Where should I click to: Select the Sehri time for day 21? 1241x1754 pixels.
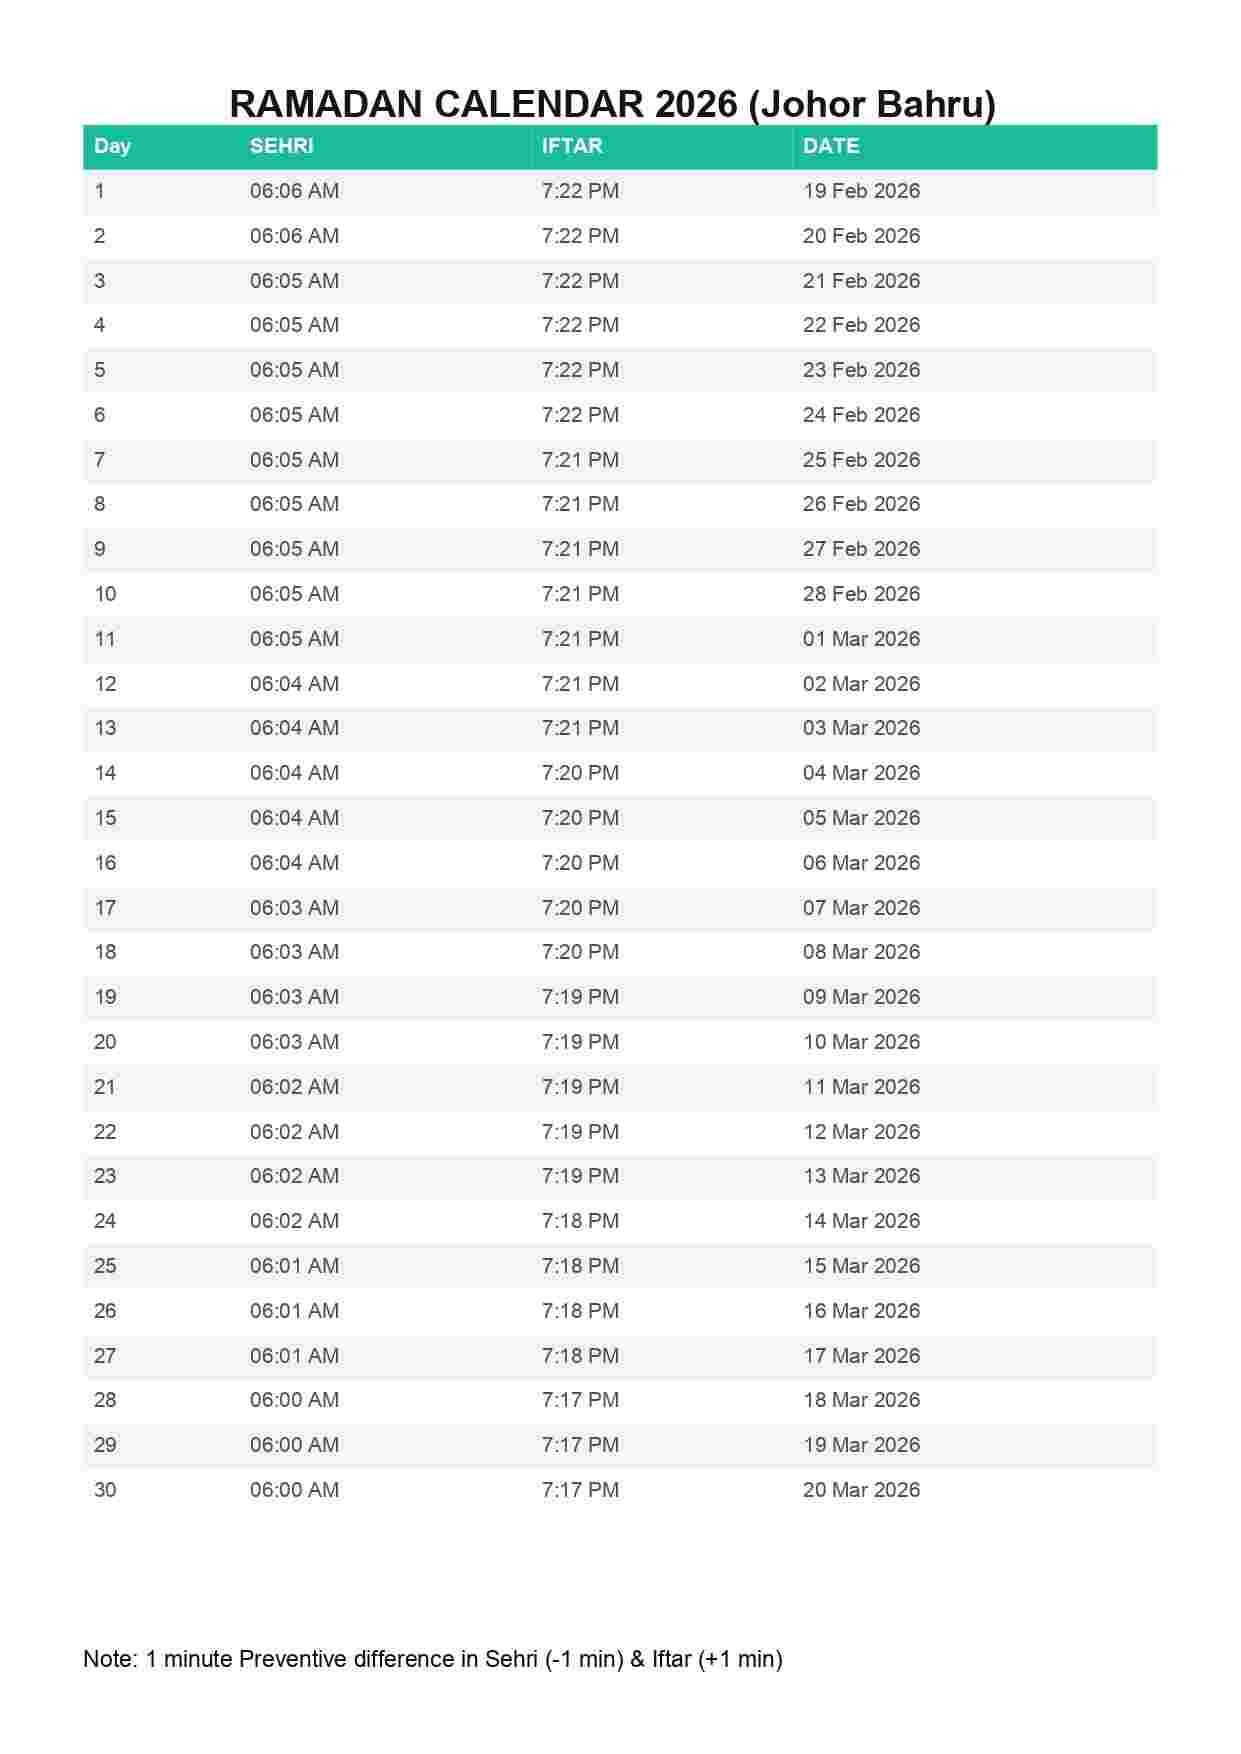tap(294, 1087)
